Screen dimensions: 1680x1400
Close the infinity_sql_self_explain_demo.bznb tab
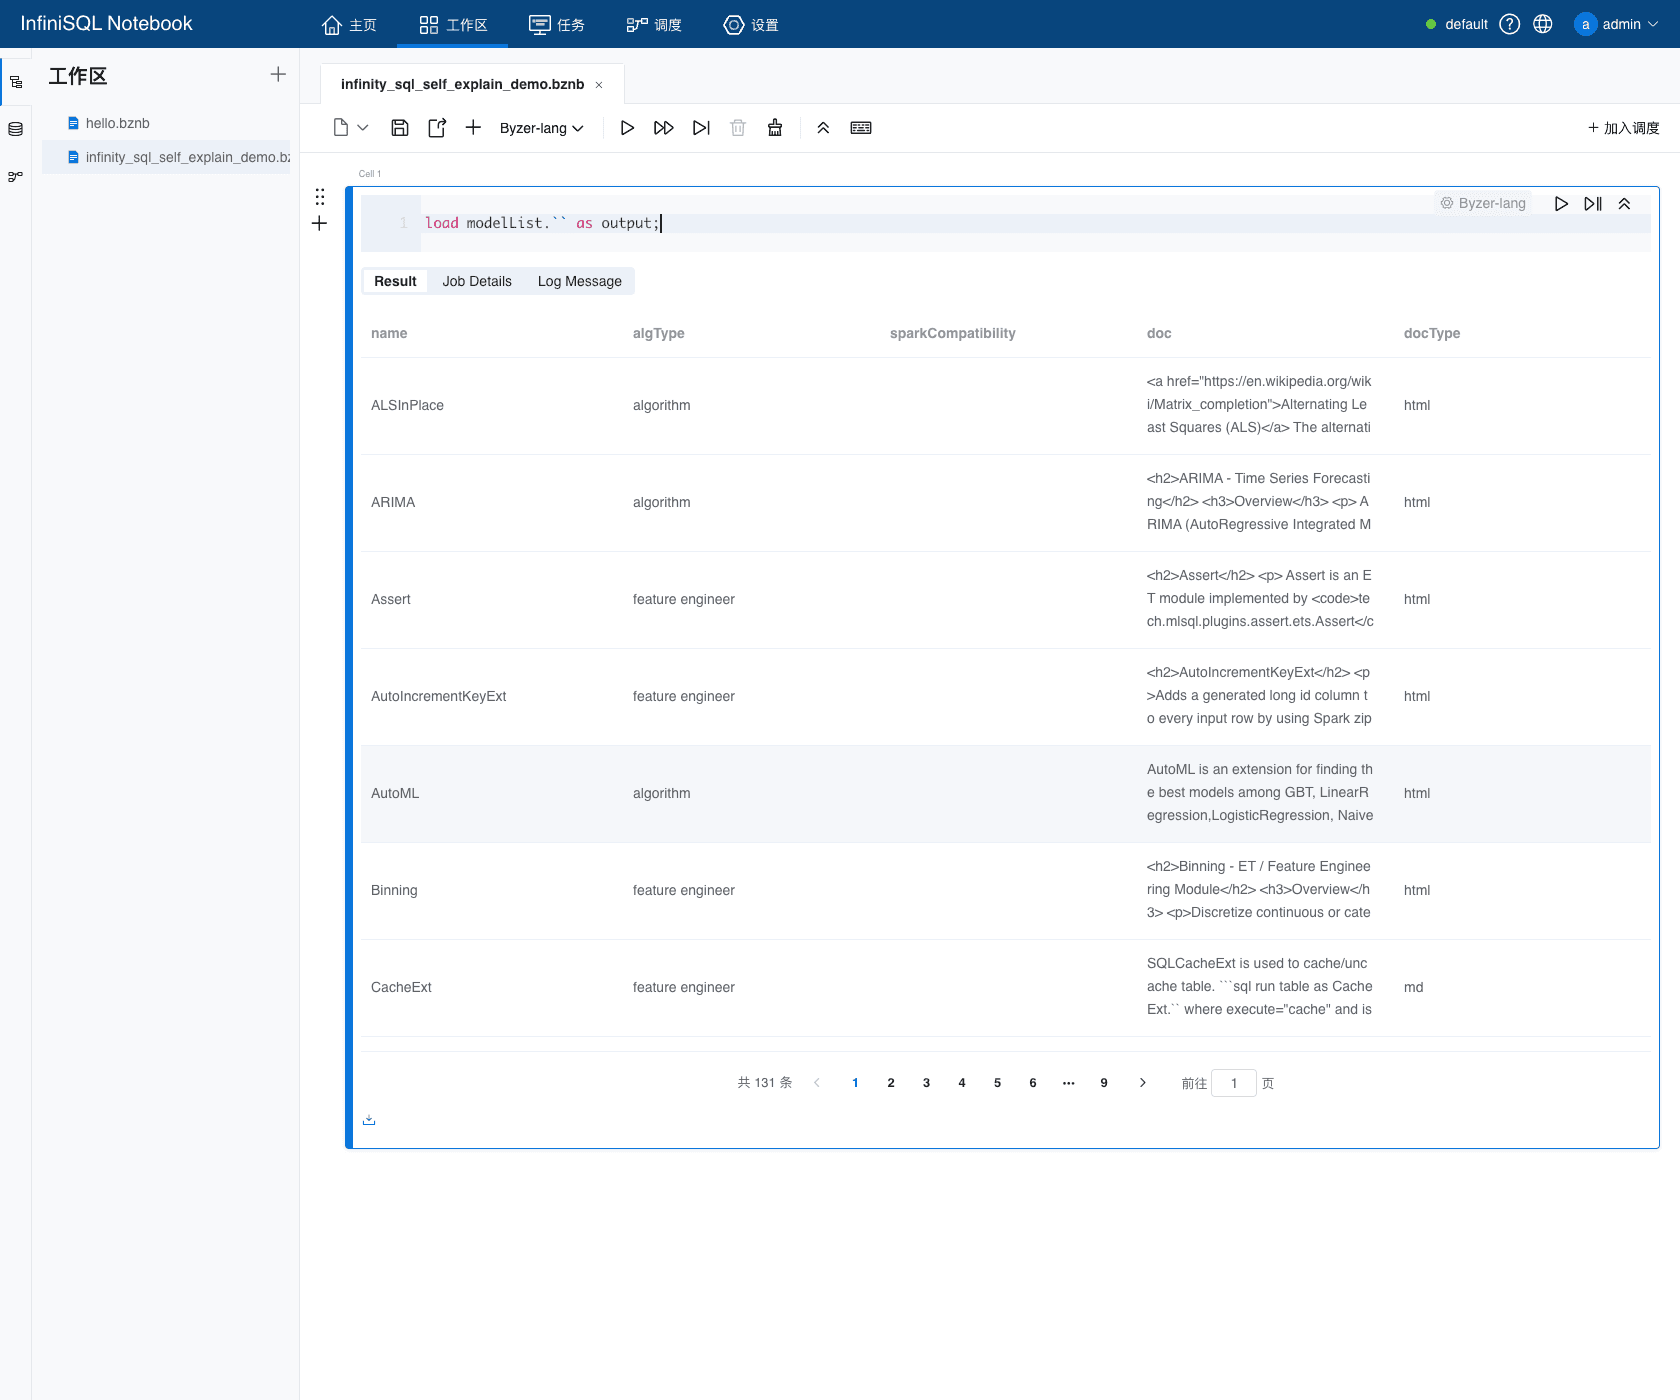(599, 85)
